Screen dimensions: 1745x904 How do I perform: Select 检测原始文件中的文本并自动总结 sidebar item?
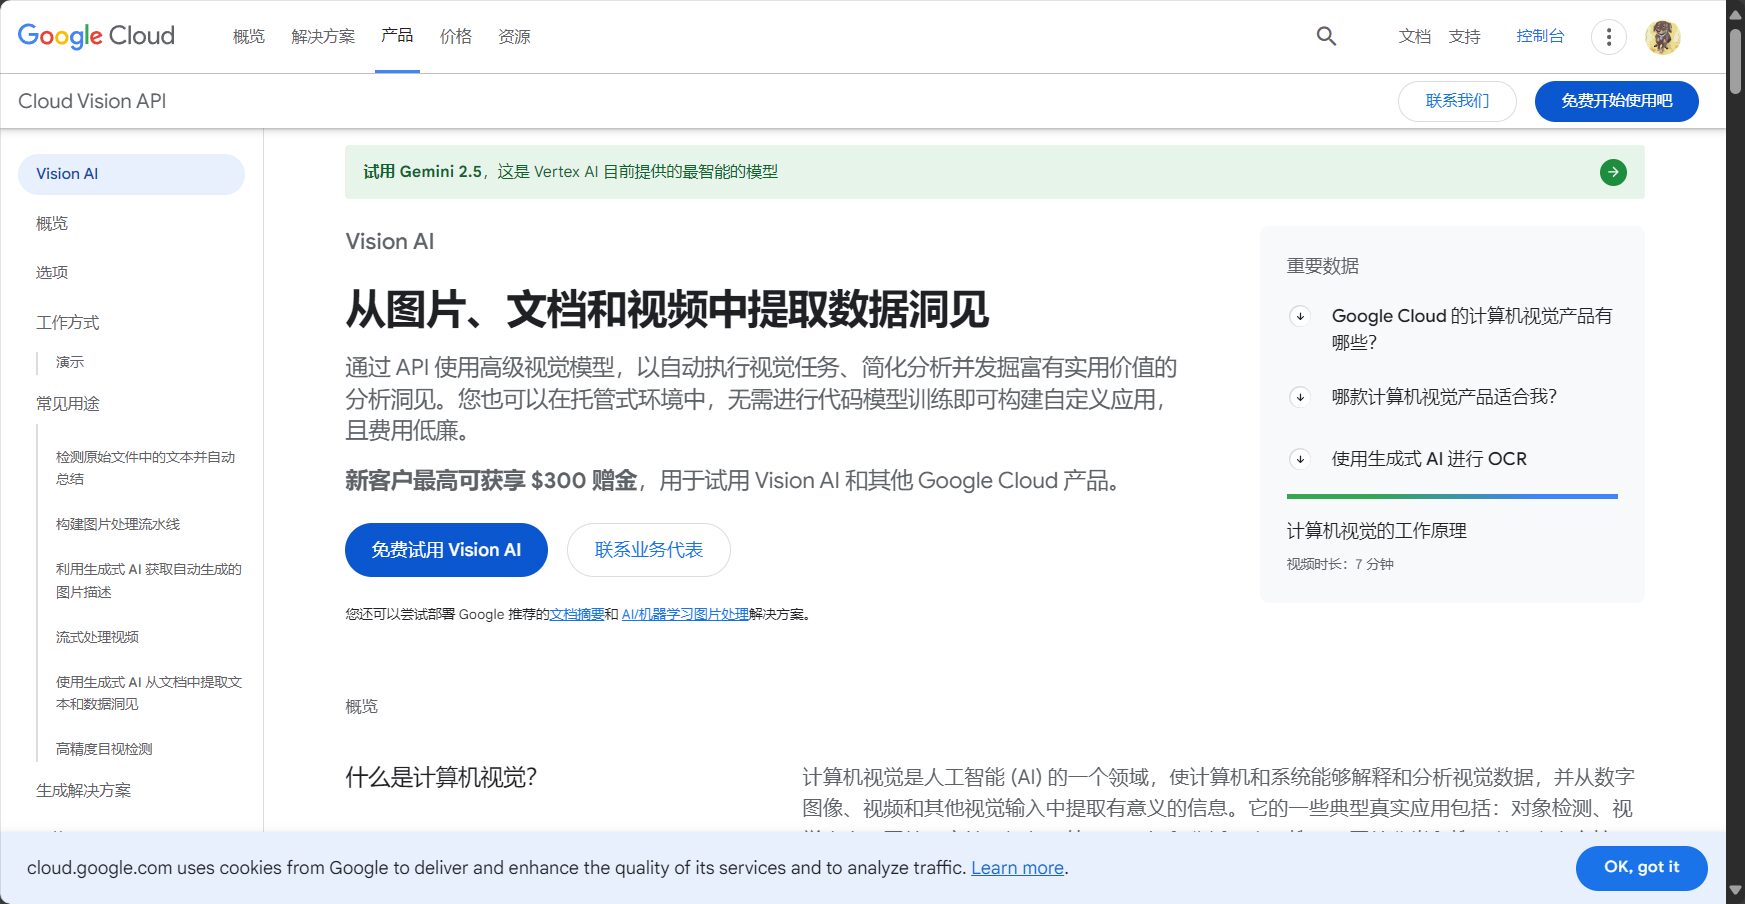(146, 468)
